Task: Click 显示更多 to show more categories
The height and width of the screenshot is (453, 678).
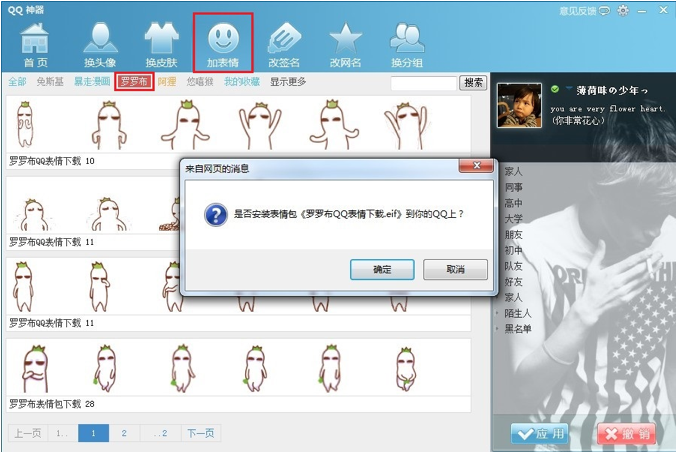Action: coord(288,81)
